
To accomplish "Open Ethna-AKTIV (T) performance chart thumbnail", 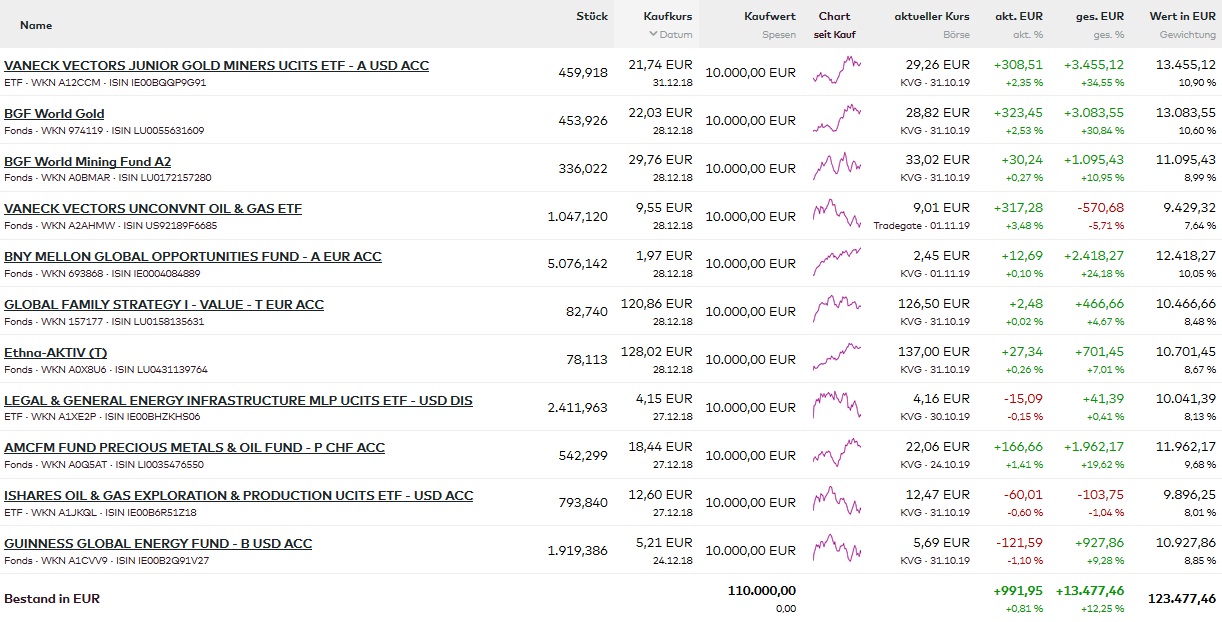I will pyautogui.click(x=836, y=359).
